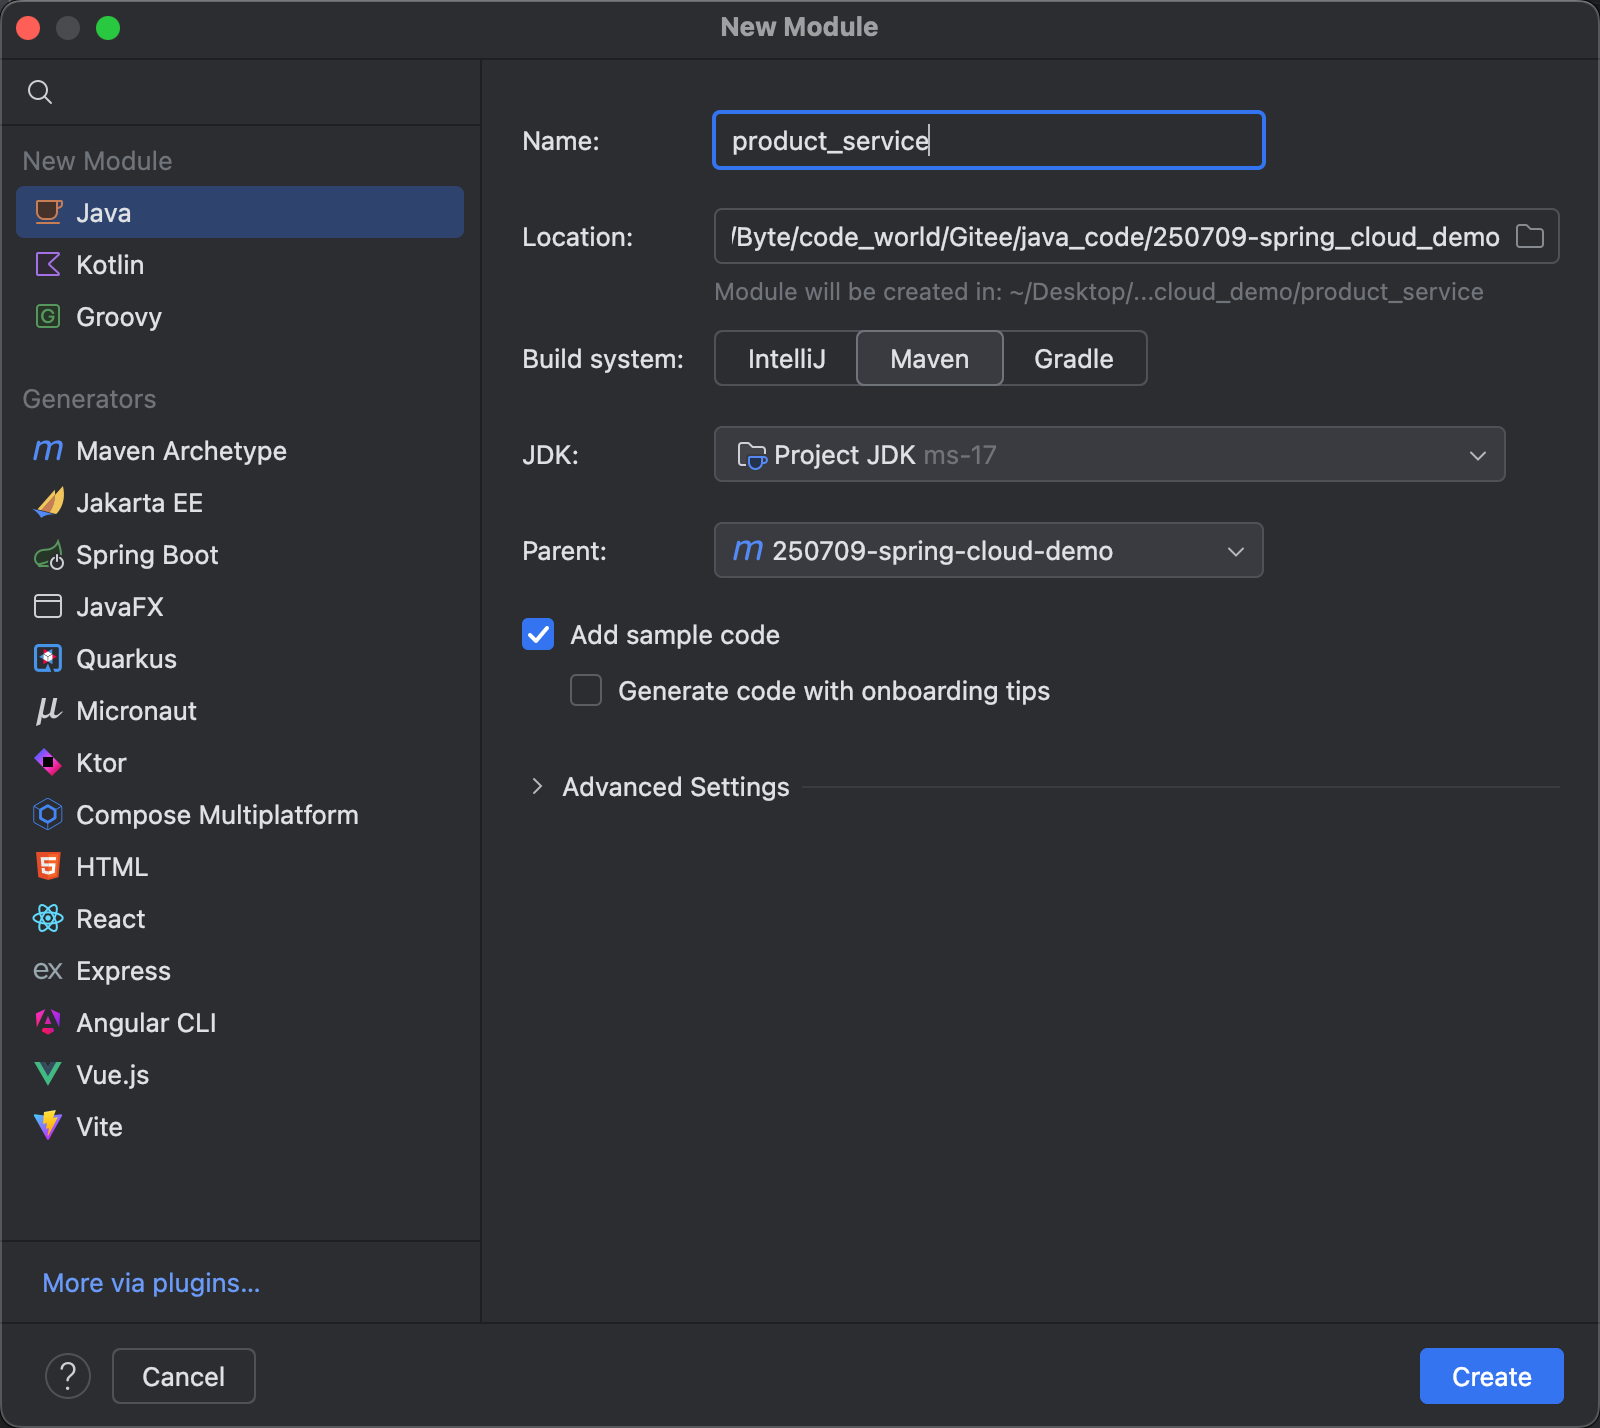Click the Micronaut mu icon
The width and height of the screenshot is (1600, 1428).
pyautogui.click(x=48, y=710)
